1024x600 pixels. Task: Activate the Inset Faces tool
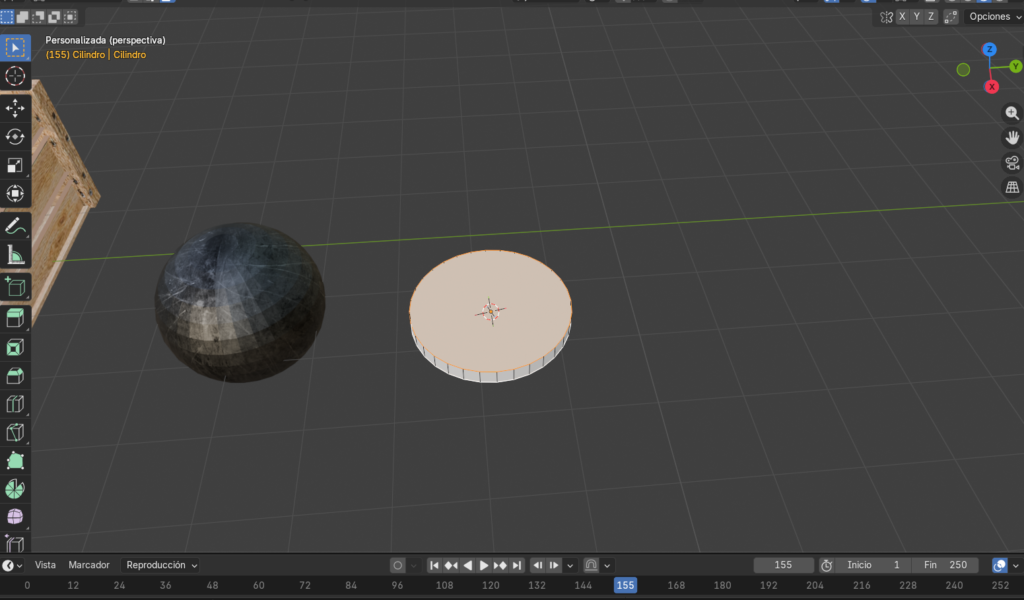click(x=15, y=347)
